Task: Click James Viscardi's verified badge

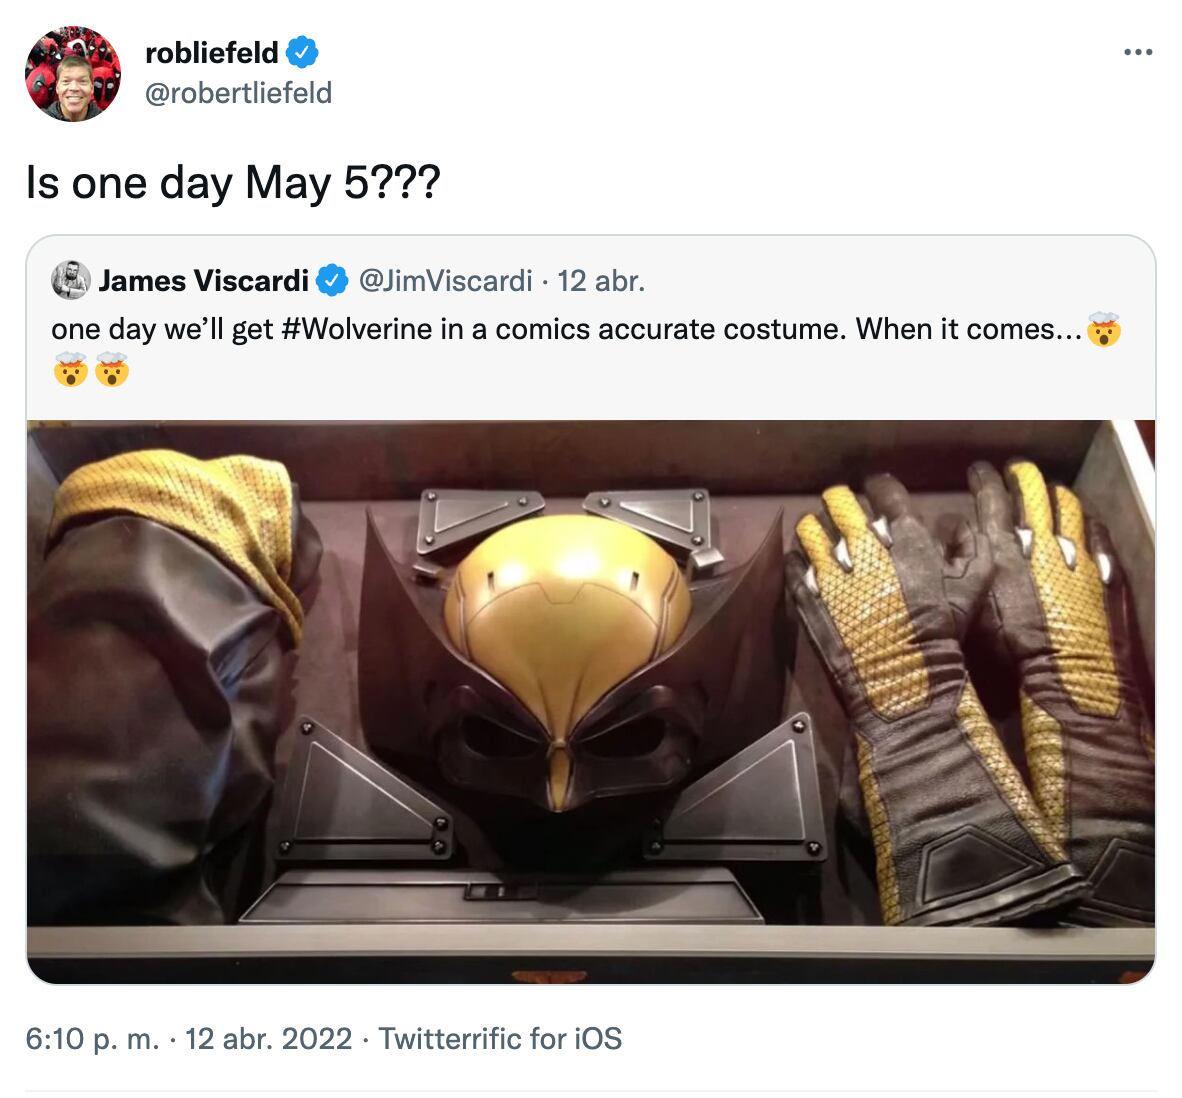Action: (332, 281)
